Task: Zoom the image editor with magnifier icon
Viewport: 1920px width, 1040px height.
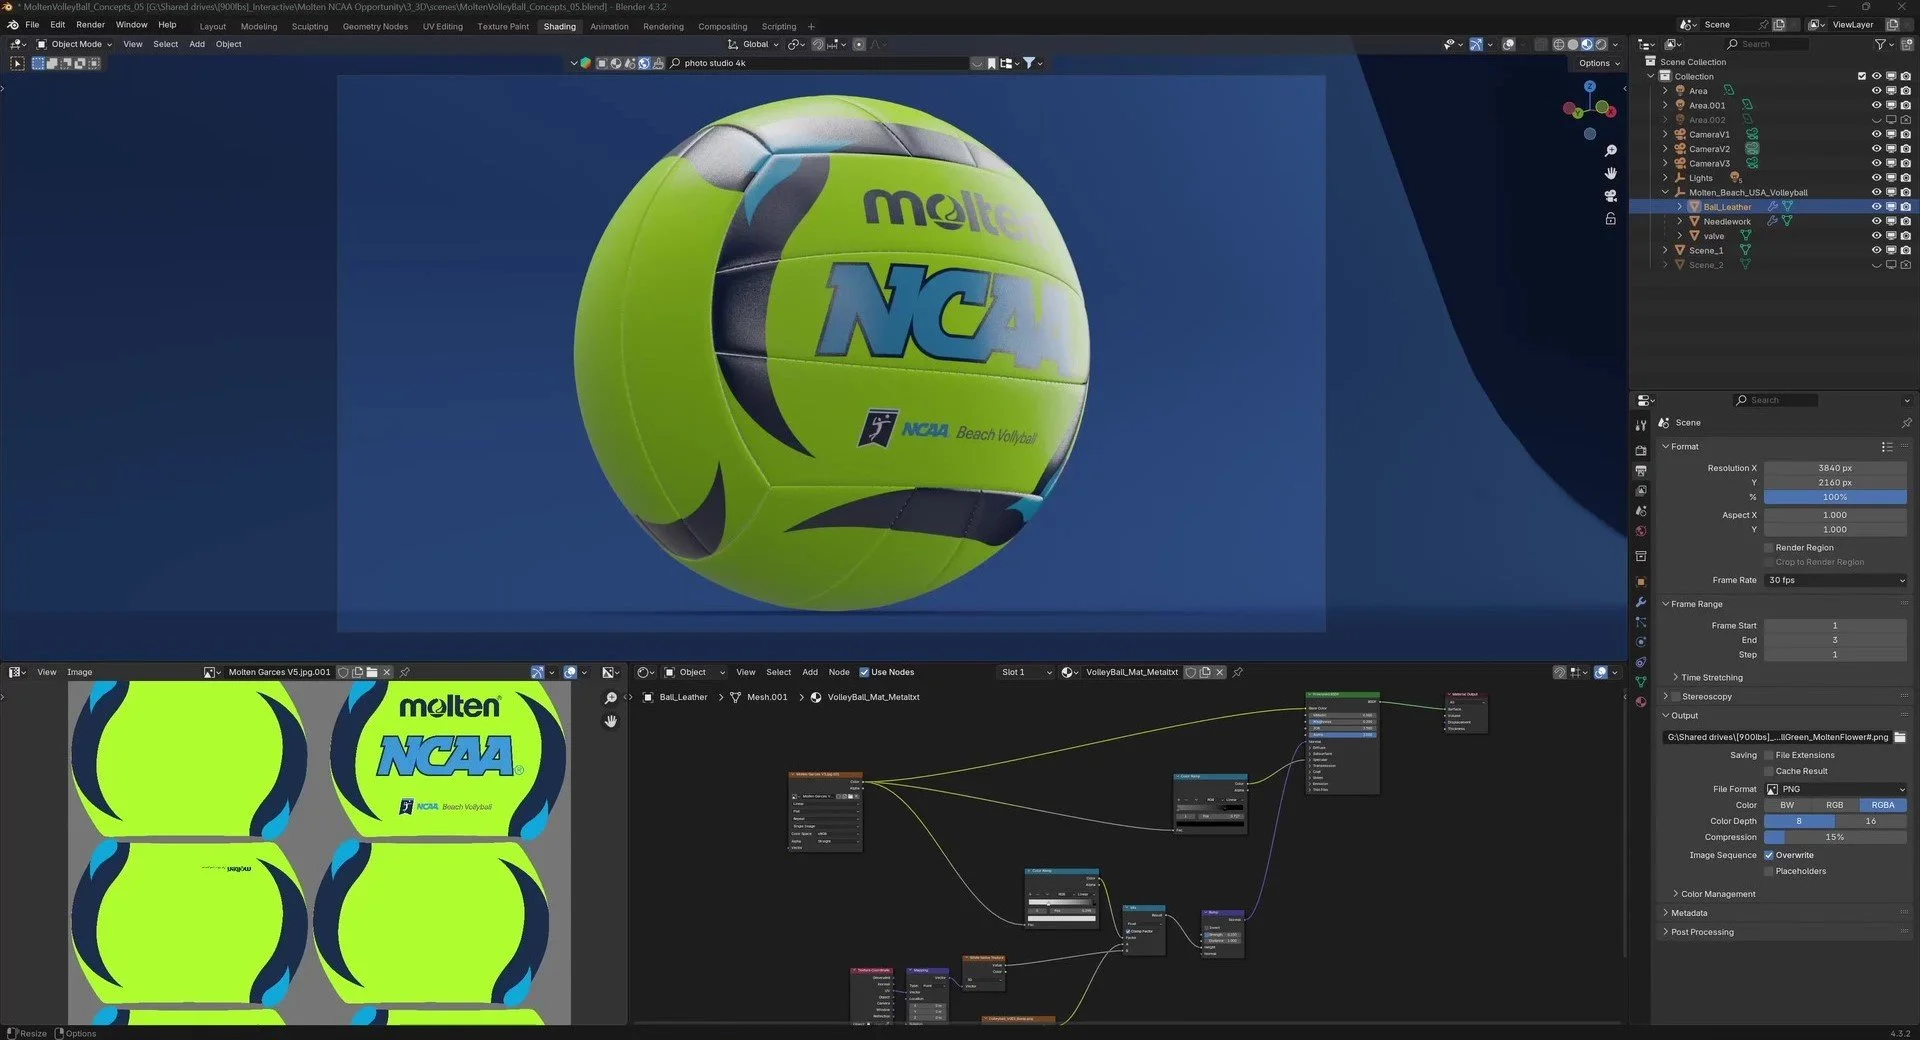Action: coord(610,698)
